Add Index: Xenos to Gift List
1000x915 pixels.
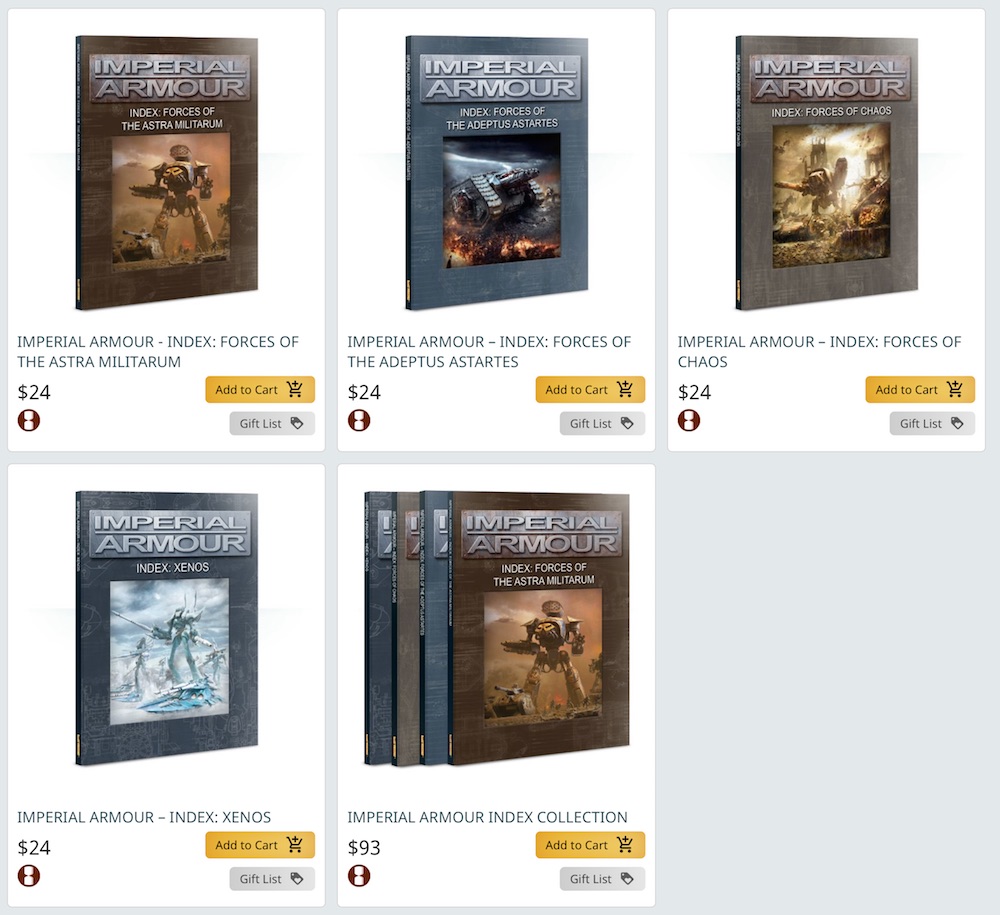[x=272, y=879]
